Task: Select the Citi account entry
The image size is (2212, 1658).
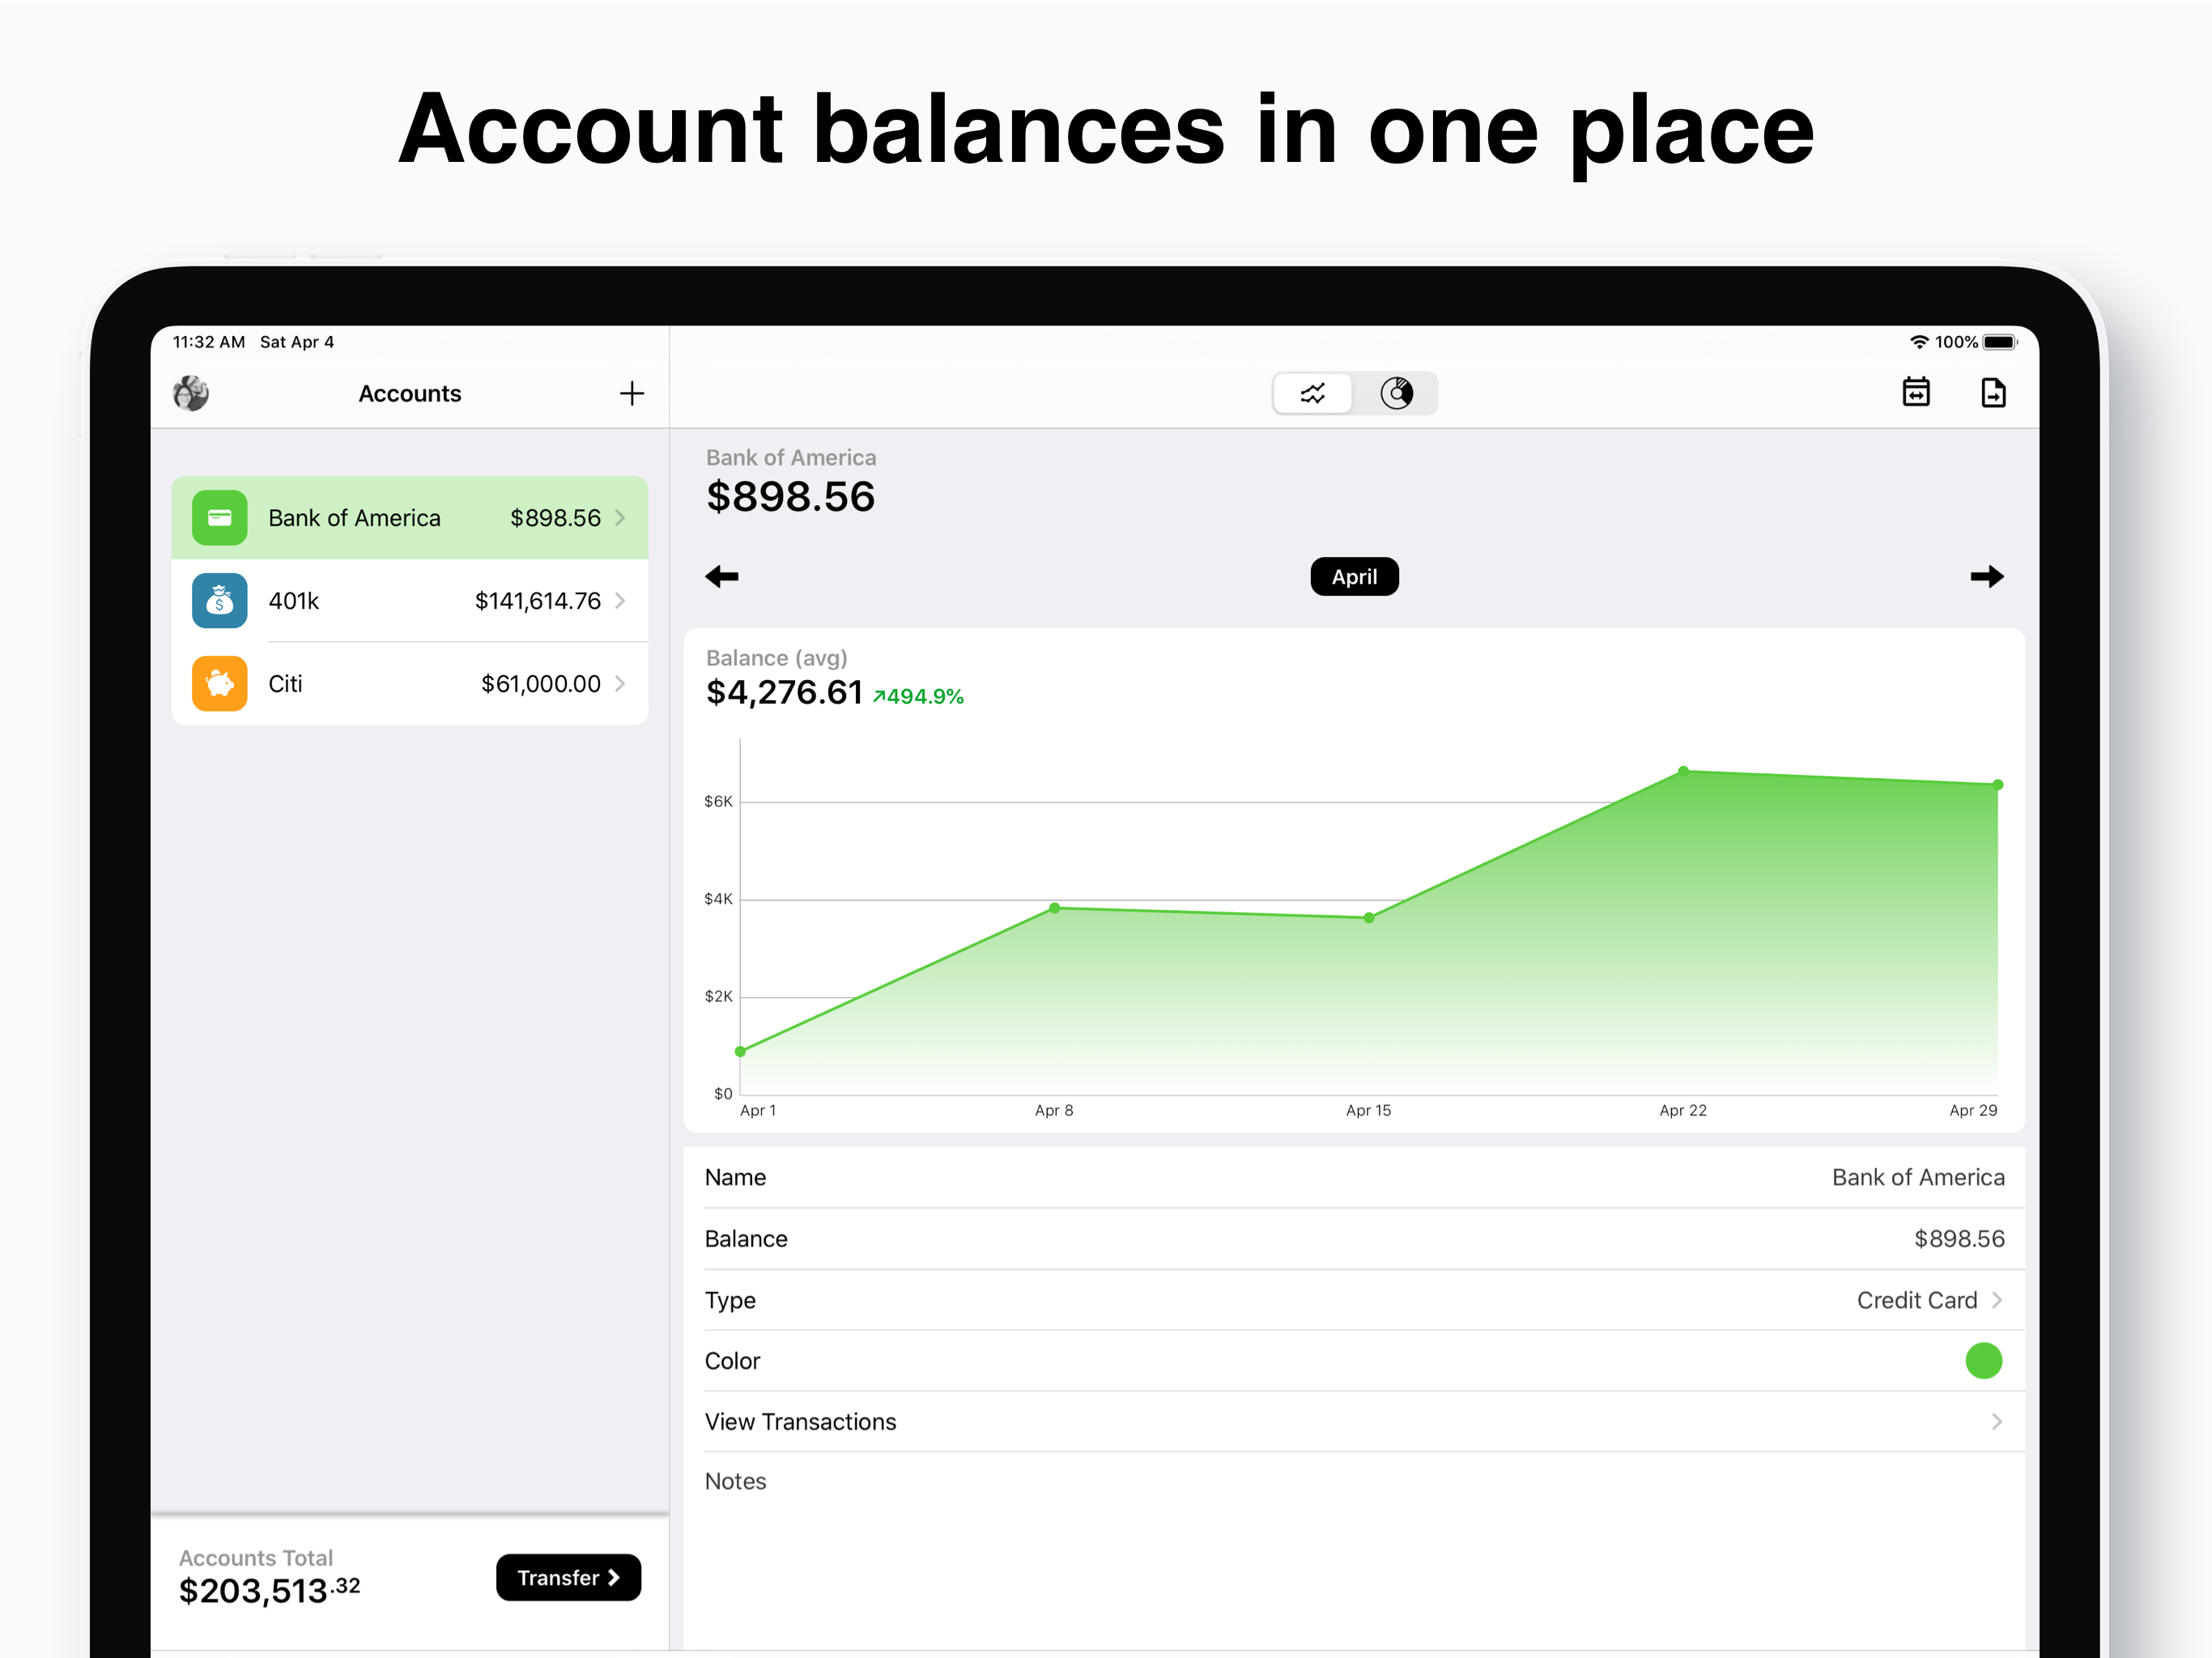Action: 409,684
